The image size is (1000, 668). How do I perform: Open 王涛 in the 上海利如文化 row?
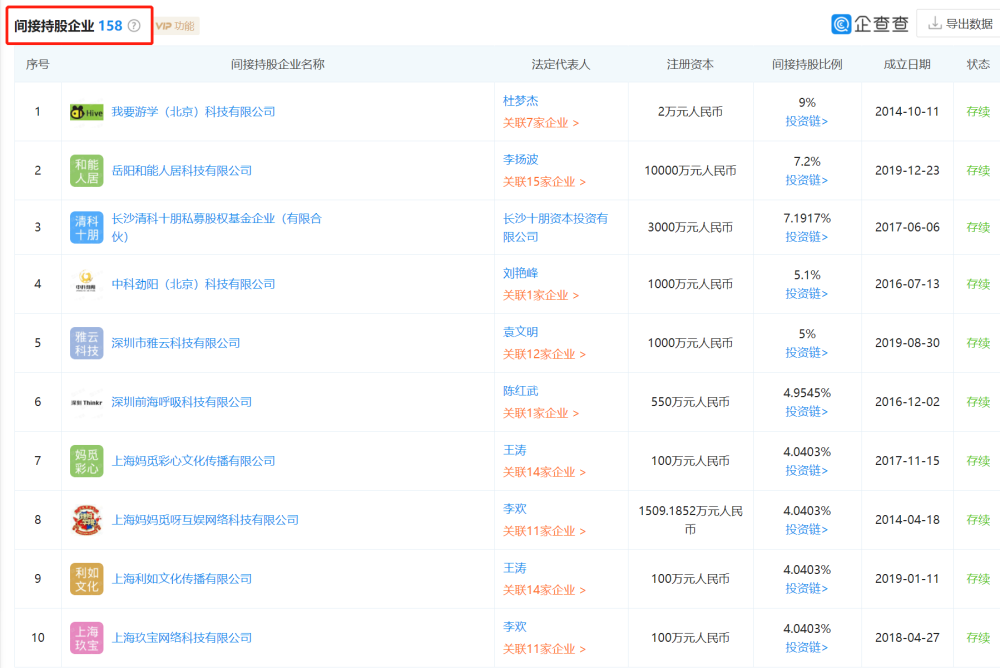tap(515, 568)
